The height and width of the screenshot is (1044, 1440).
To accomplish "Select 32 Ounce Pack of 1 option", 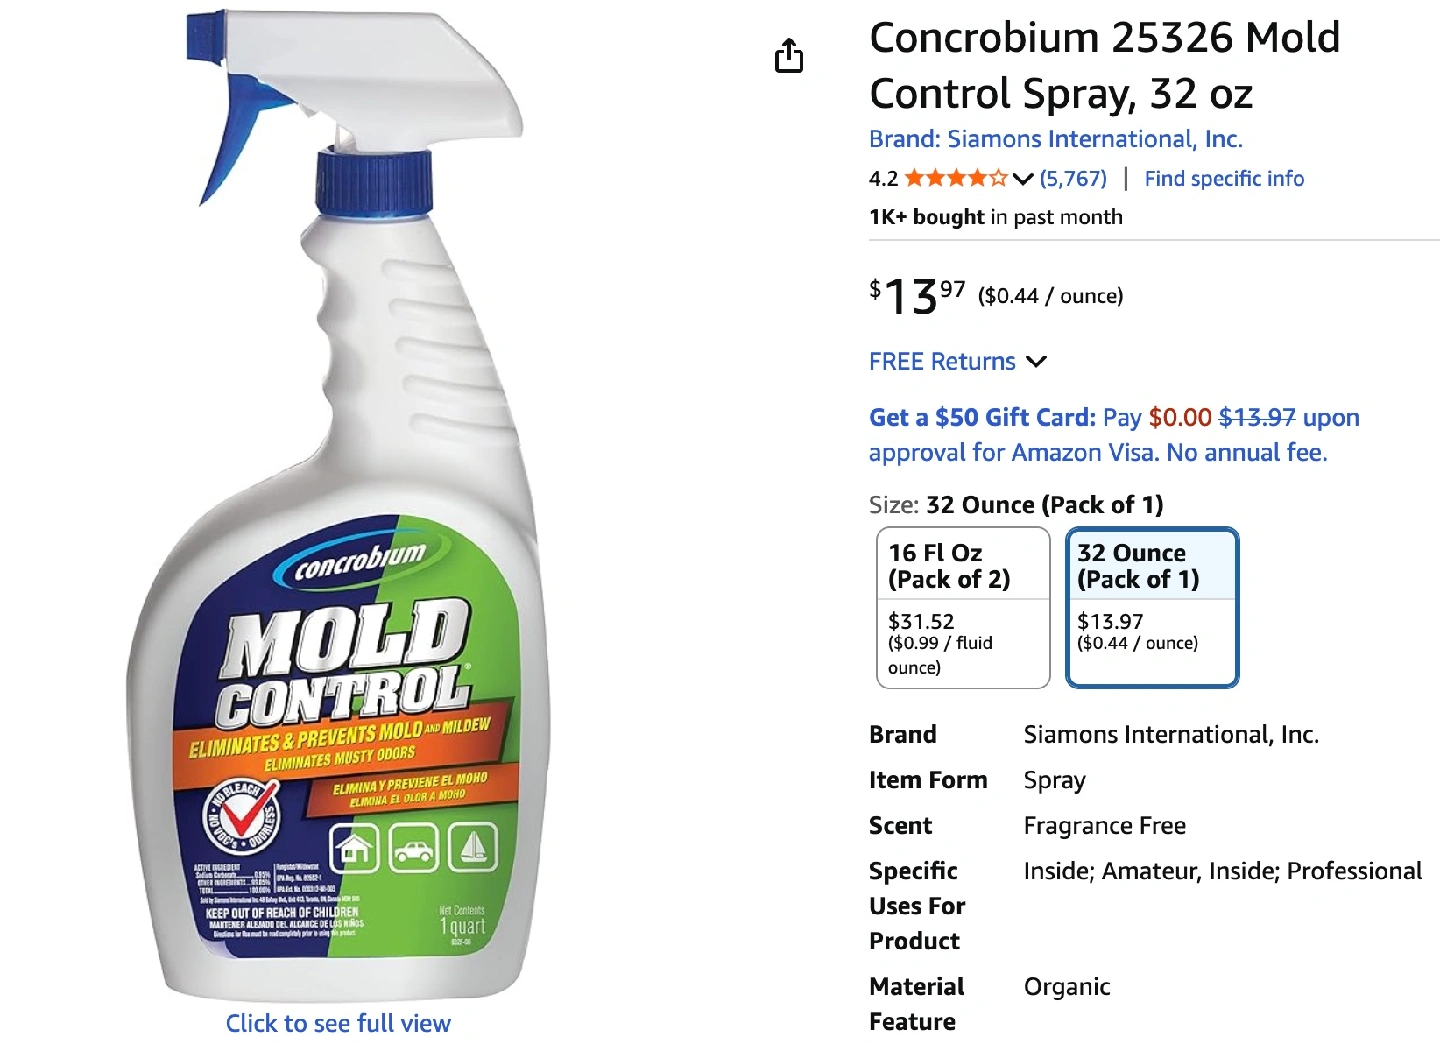I will point(1152,607).
